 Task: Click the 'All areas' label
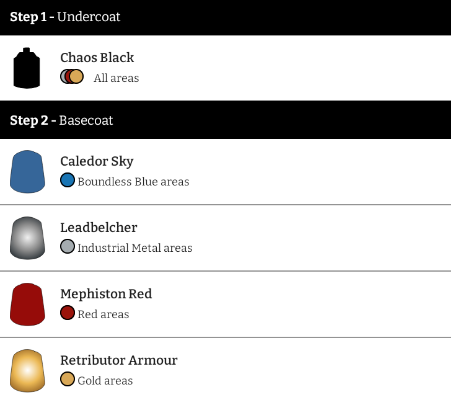click(x=116, y=78)
